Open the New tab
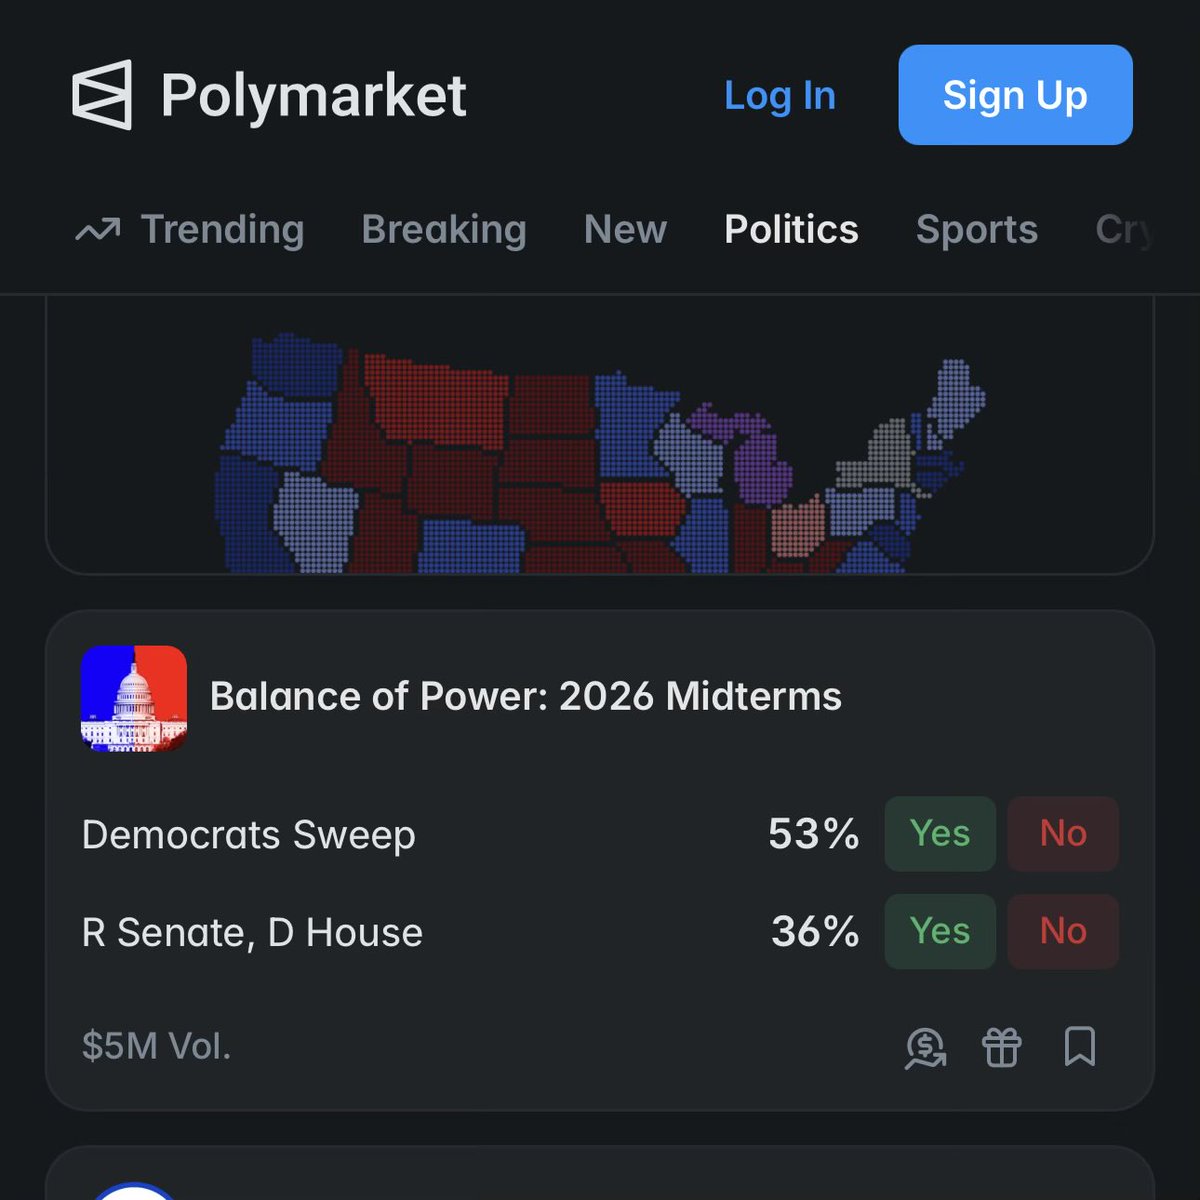The image size is (1200, 1200). point(625,230)
